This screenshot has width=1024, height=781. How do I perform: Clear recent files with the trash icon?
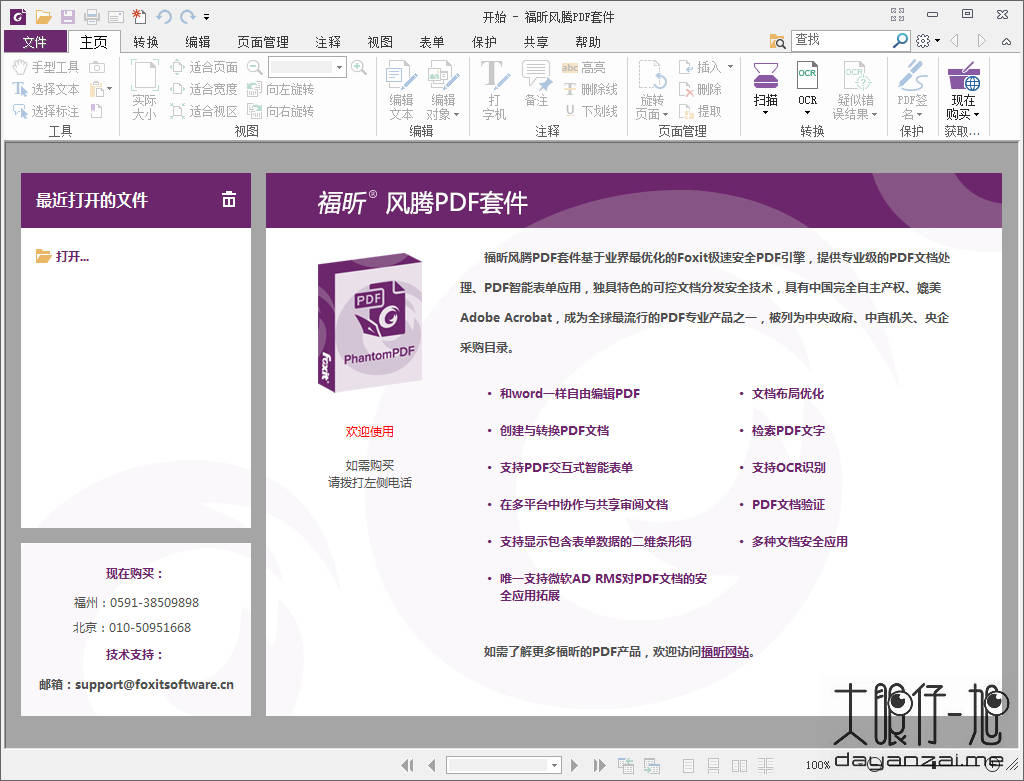point(229,199)
